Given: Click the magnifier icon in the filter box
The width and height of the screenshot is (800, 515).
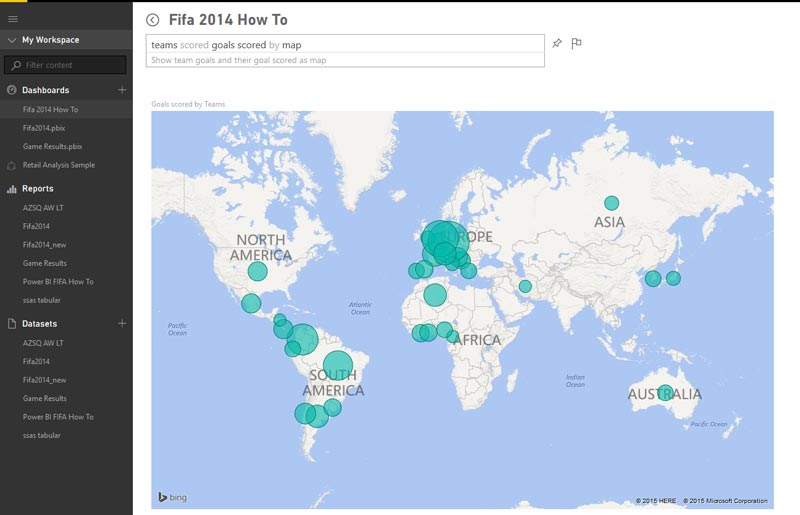Looking at the screenshot, I should pyautogui.click(x=16, y=65).
